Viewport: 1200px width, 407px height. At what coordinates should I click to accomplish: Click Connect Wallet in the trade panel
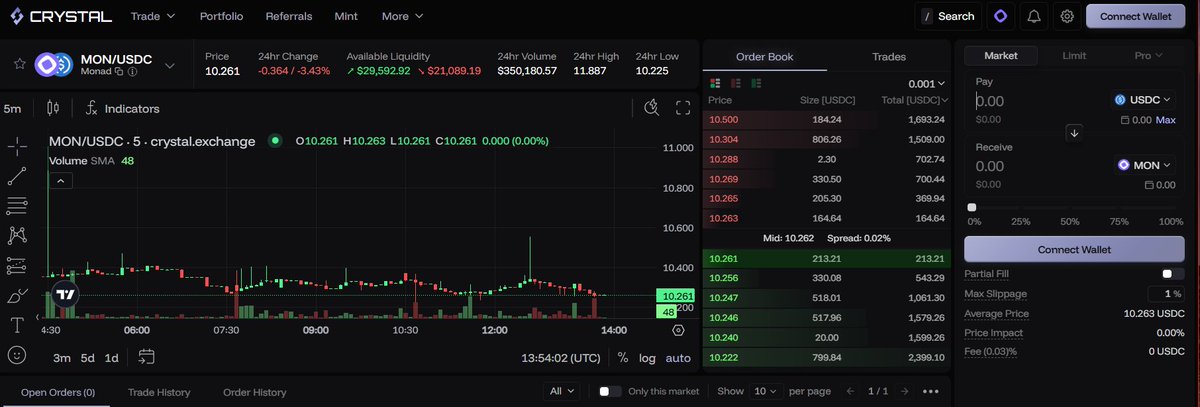pyautogui.click(x=1074, y=249)
